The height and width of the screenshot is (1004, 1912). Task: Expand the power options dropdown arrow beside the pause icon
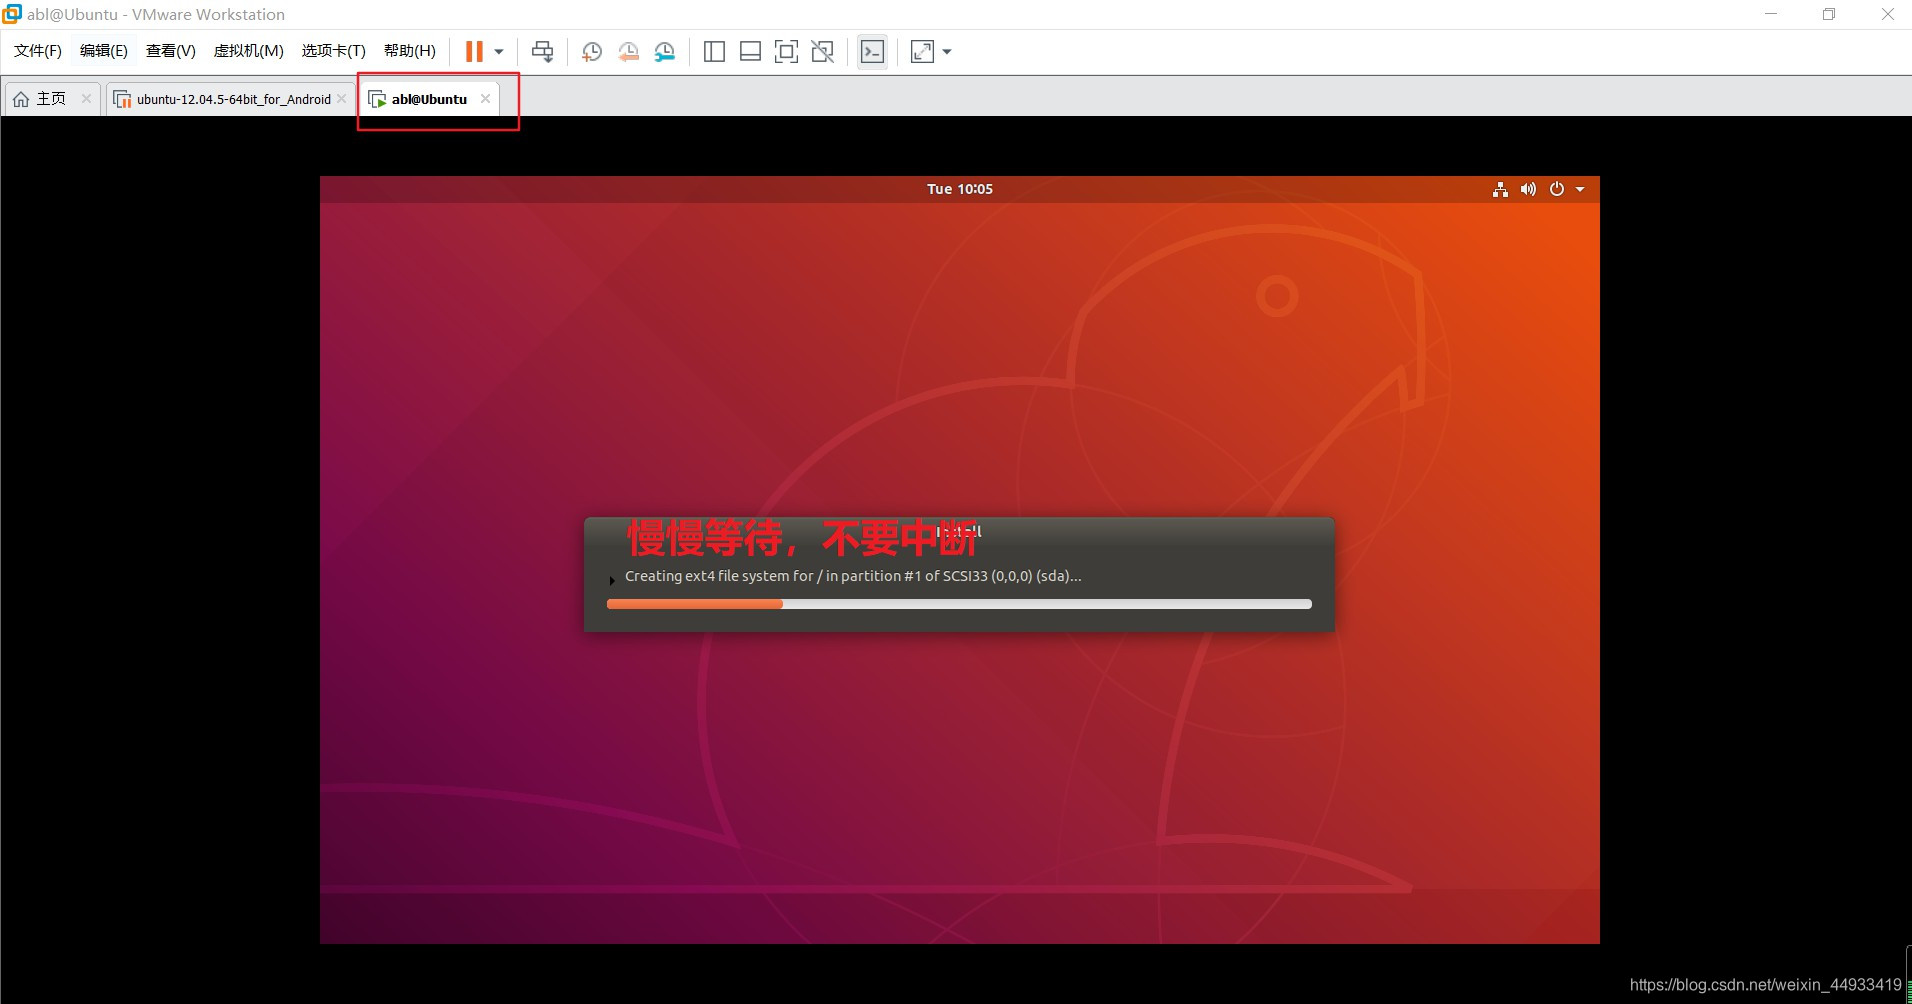tap(499, 52)
